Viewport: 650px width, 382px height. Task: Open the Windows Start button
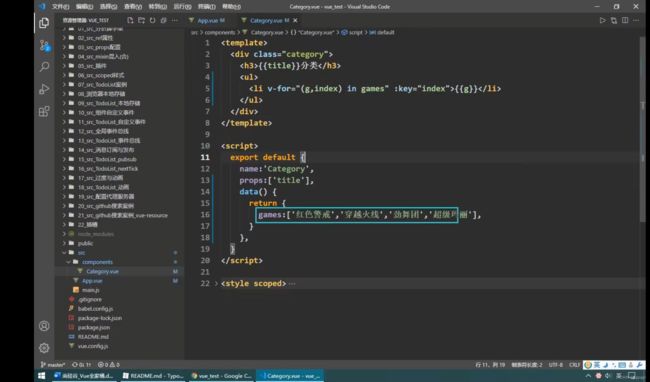pos(41,376)
